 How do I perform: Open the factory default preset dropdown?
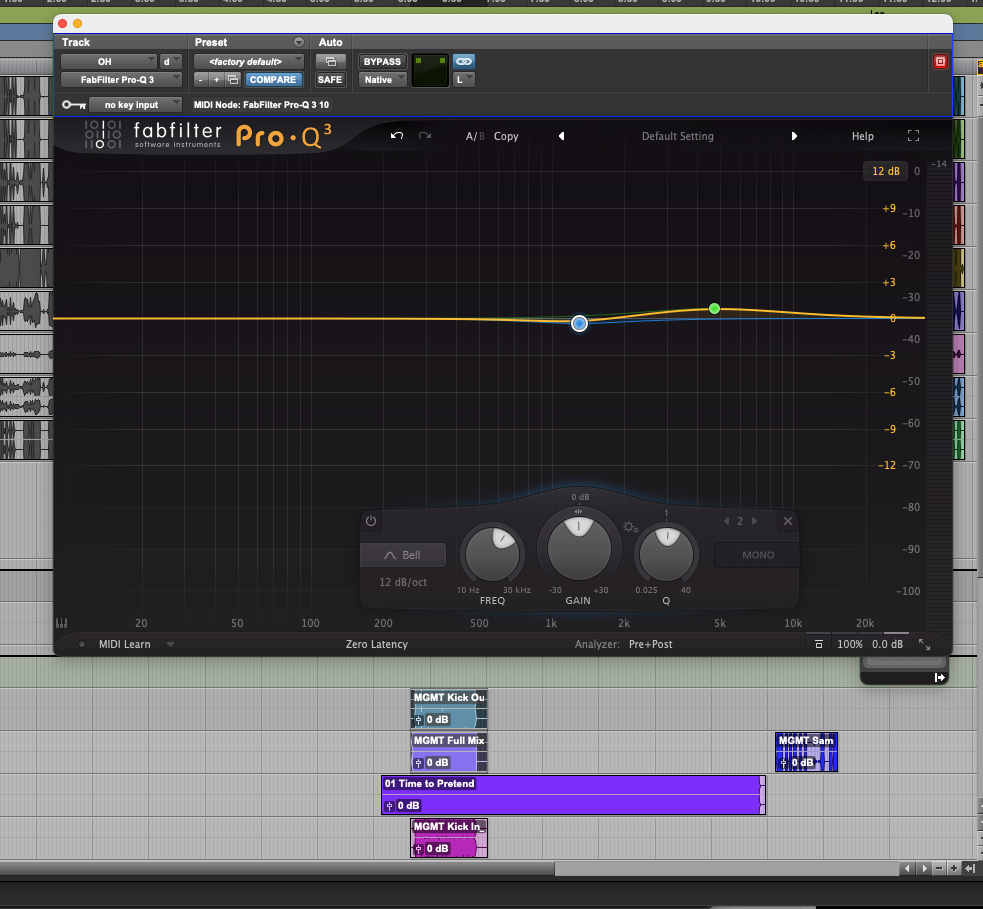pos(249,61)
